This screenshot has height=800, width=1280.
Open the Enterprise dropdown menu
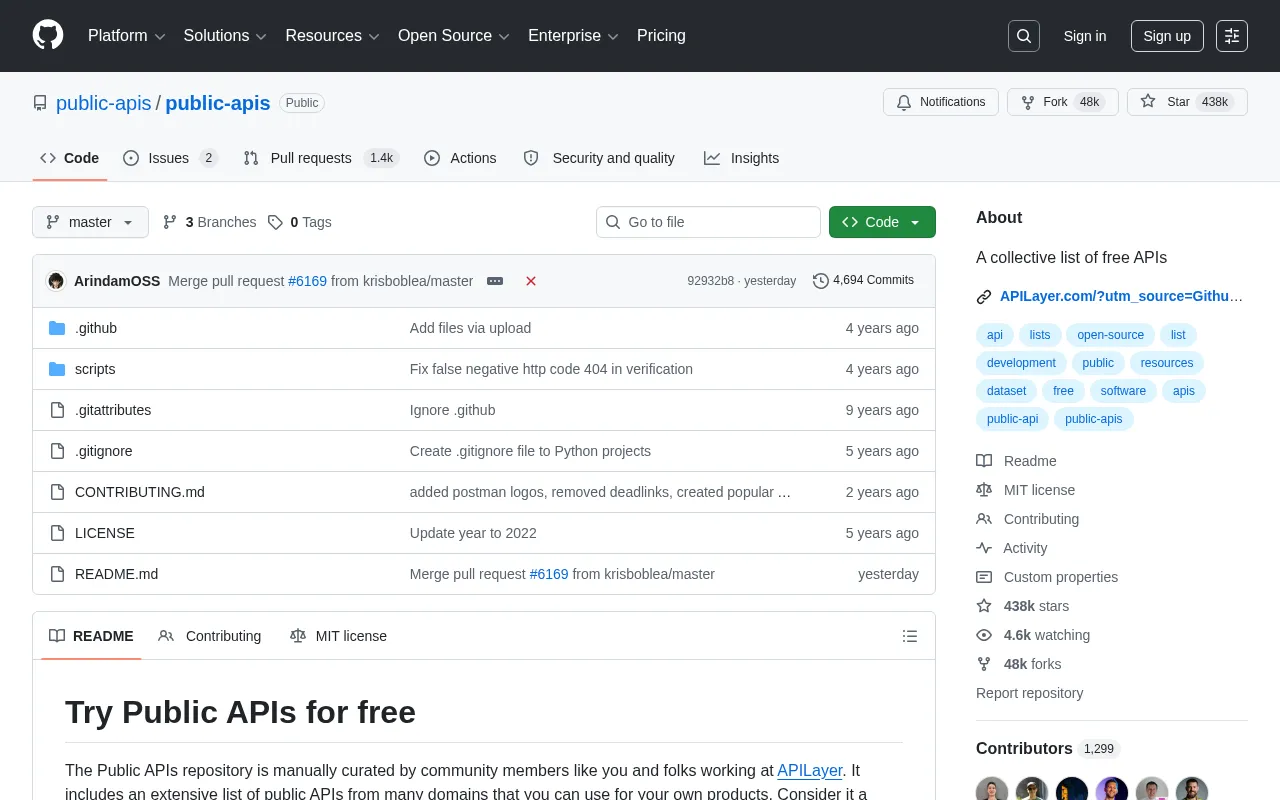[x=573, y=36]
